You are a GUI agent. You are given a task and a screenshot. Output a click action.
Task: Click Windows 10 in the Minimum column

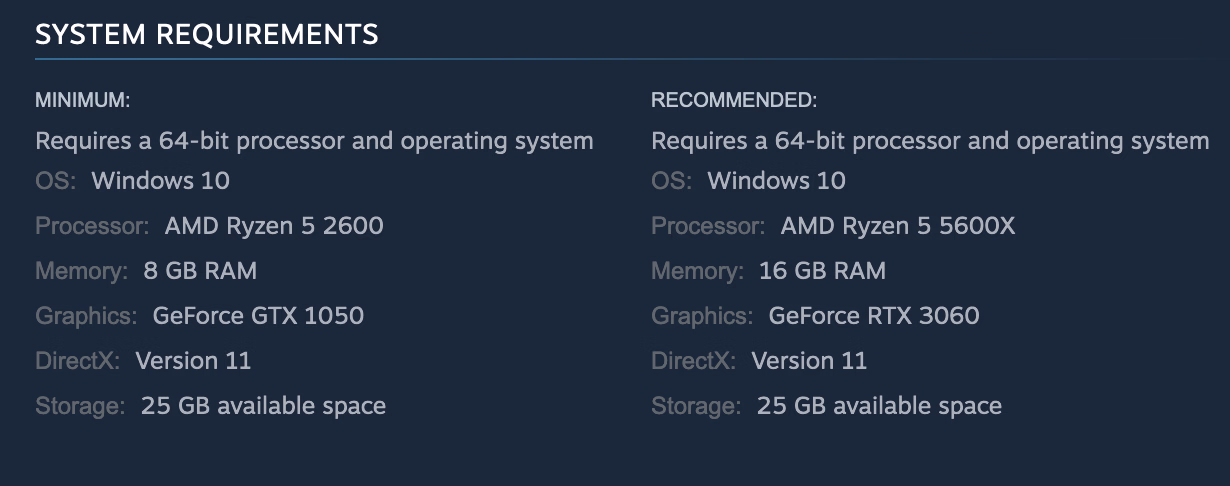pos(160,181)
